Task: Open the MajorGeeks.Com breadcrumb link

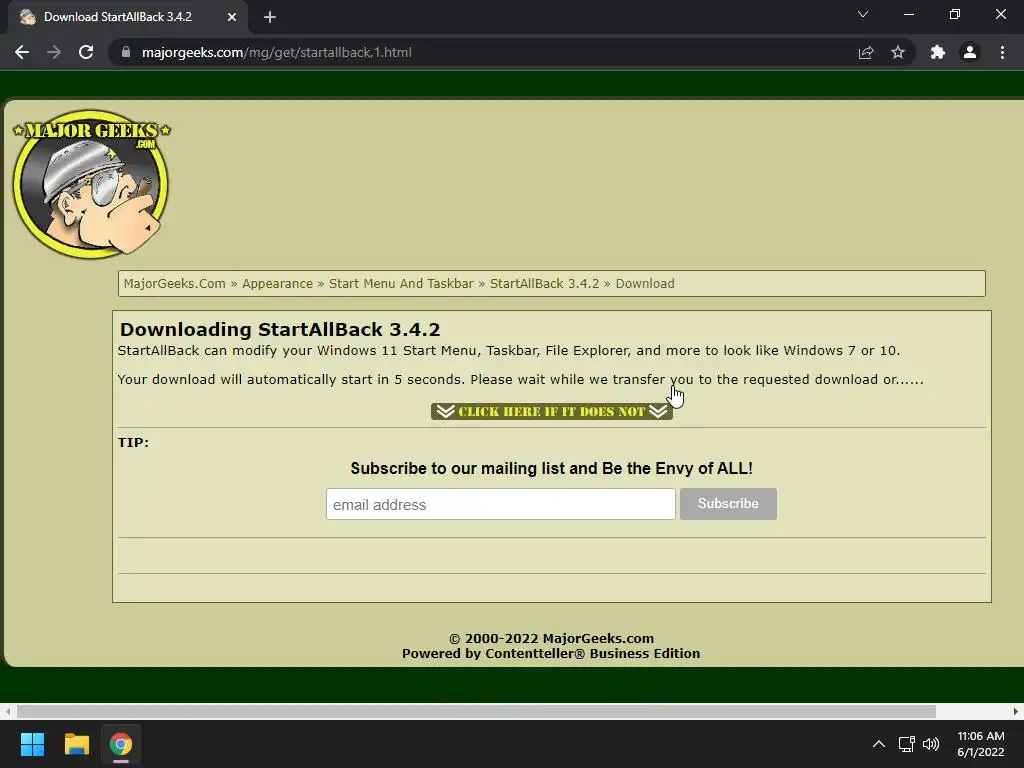Action: click(174, 283)
